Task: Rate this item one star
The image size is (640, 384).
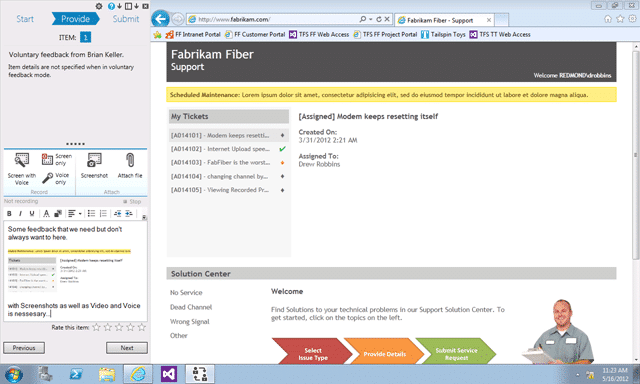Action: (96, 327)
